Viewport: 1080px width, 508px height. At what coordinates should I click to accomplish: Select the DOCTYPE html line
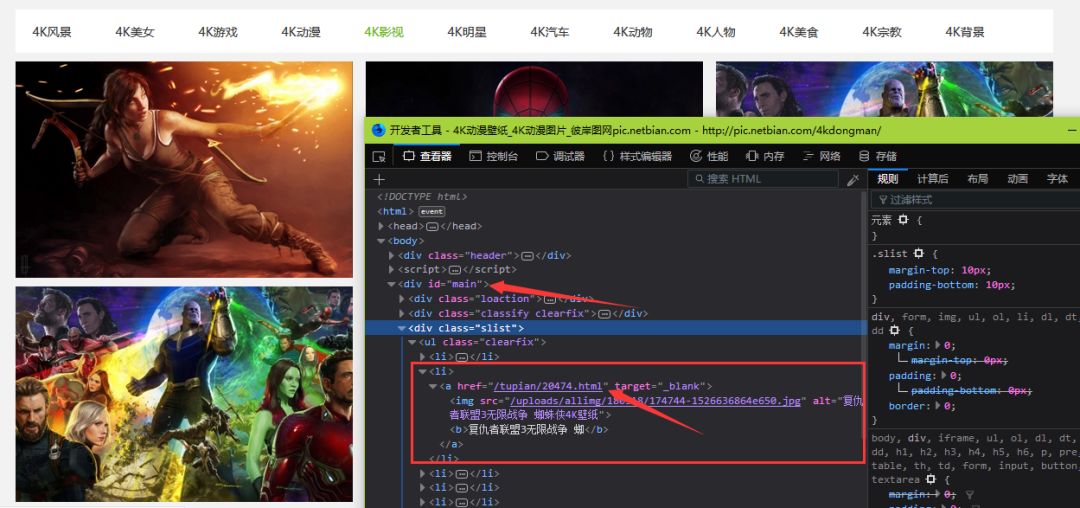422,197
